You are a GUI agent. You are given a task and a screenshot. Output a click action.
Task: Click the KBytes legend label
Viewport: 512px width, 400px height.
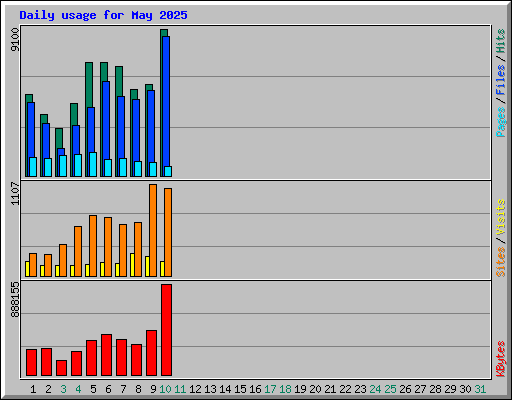501,359
